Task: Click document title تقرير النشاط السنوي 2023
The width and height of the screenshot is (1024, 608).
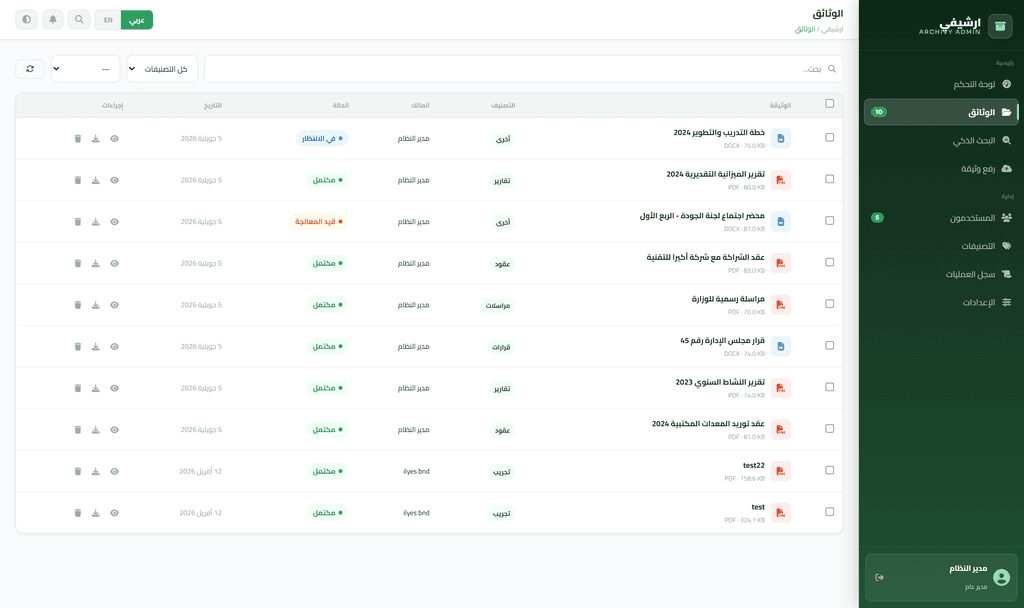Action: (x=720, y=382)
